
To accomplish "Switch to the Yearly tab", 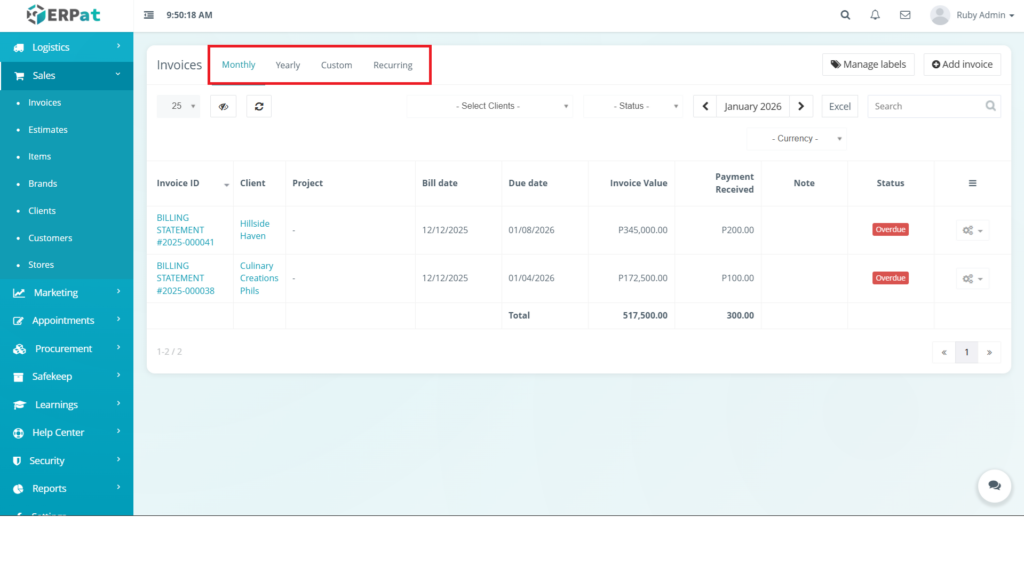I will coord(288,65).
